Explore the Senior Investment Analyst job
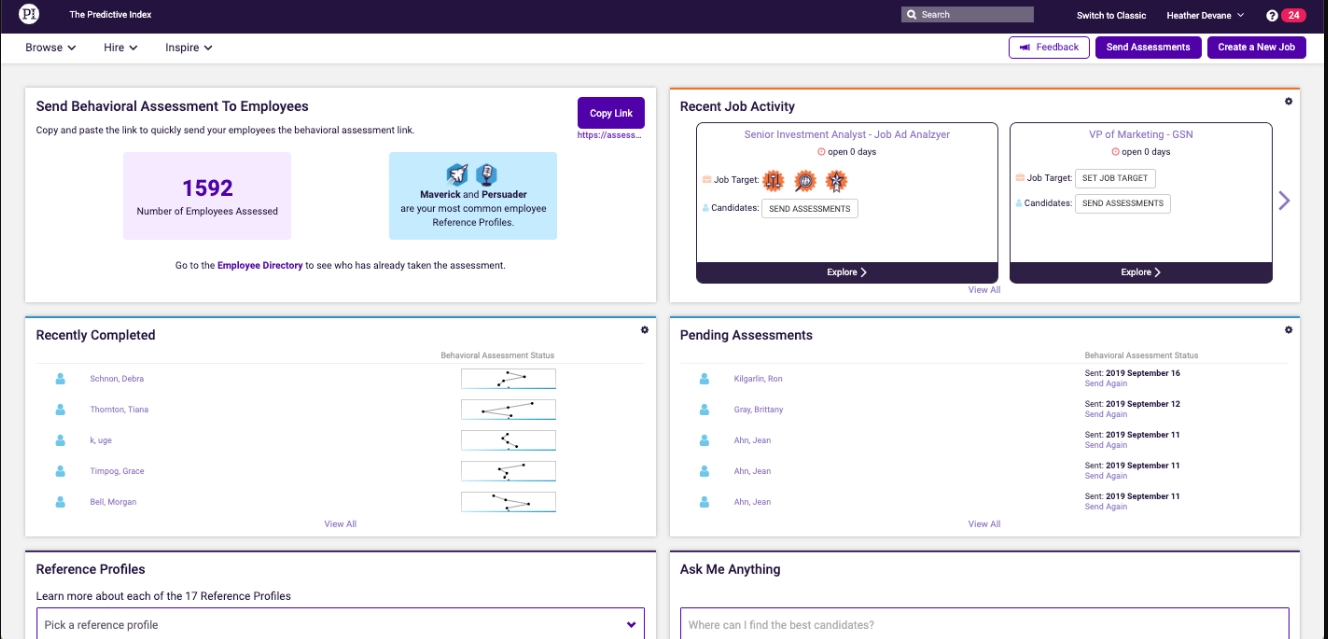The width and height of the screenshot is (1328, 639). (847, 272)
